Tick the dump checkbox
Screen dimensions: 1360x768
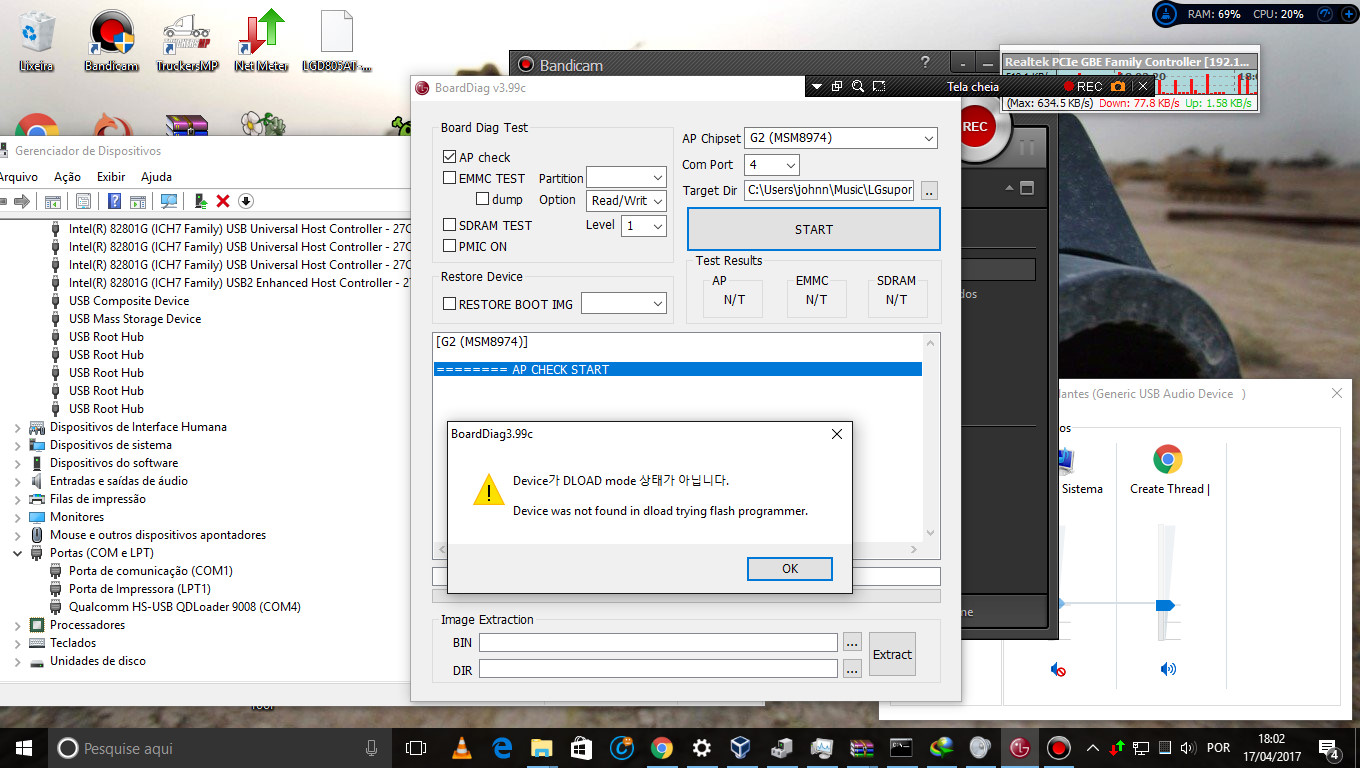[x=482, y=199]
